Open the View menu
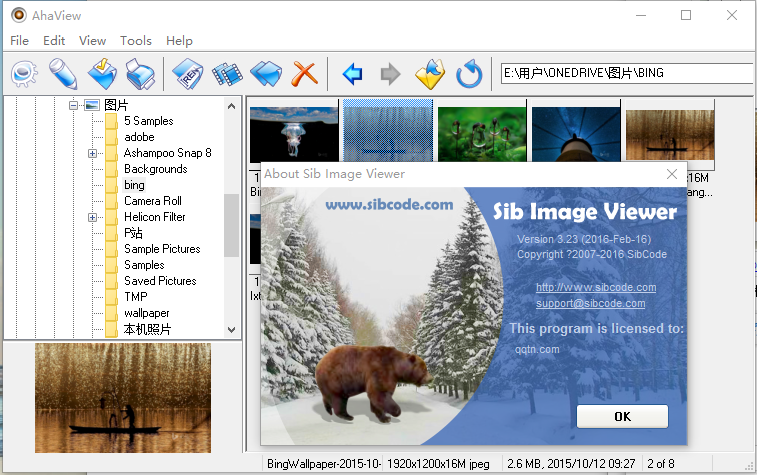Image resolution: width=757 pixels, height=475 pixels. (x=92, y=41)
